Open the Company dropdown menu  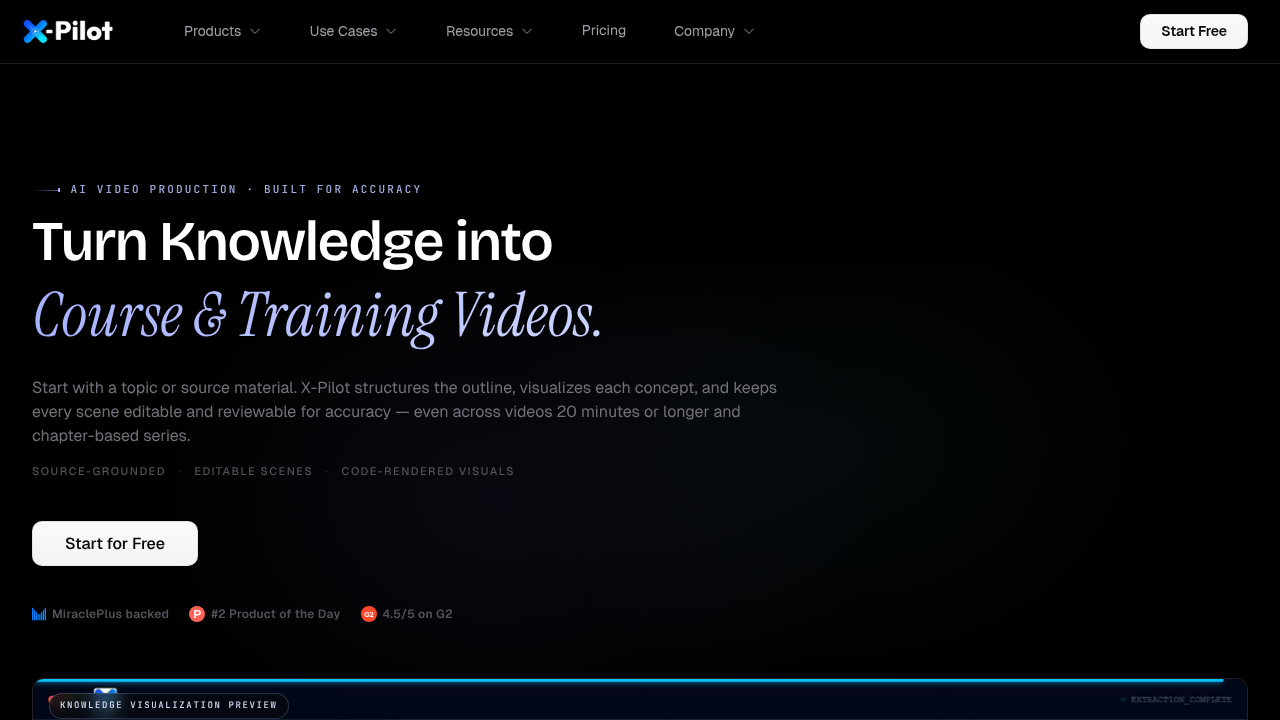714,31
